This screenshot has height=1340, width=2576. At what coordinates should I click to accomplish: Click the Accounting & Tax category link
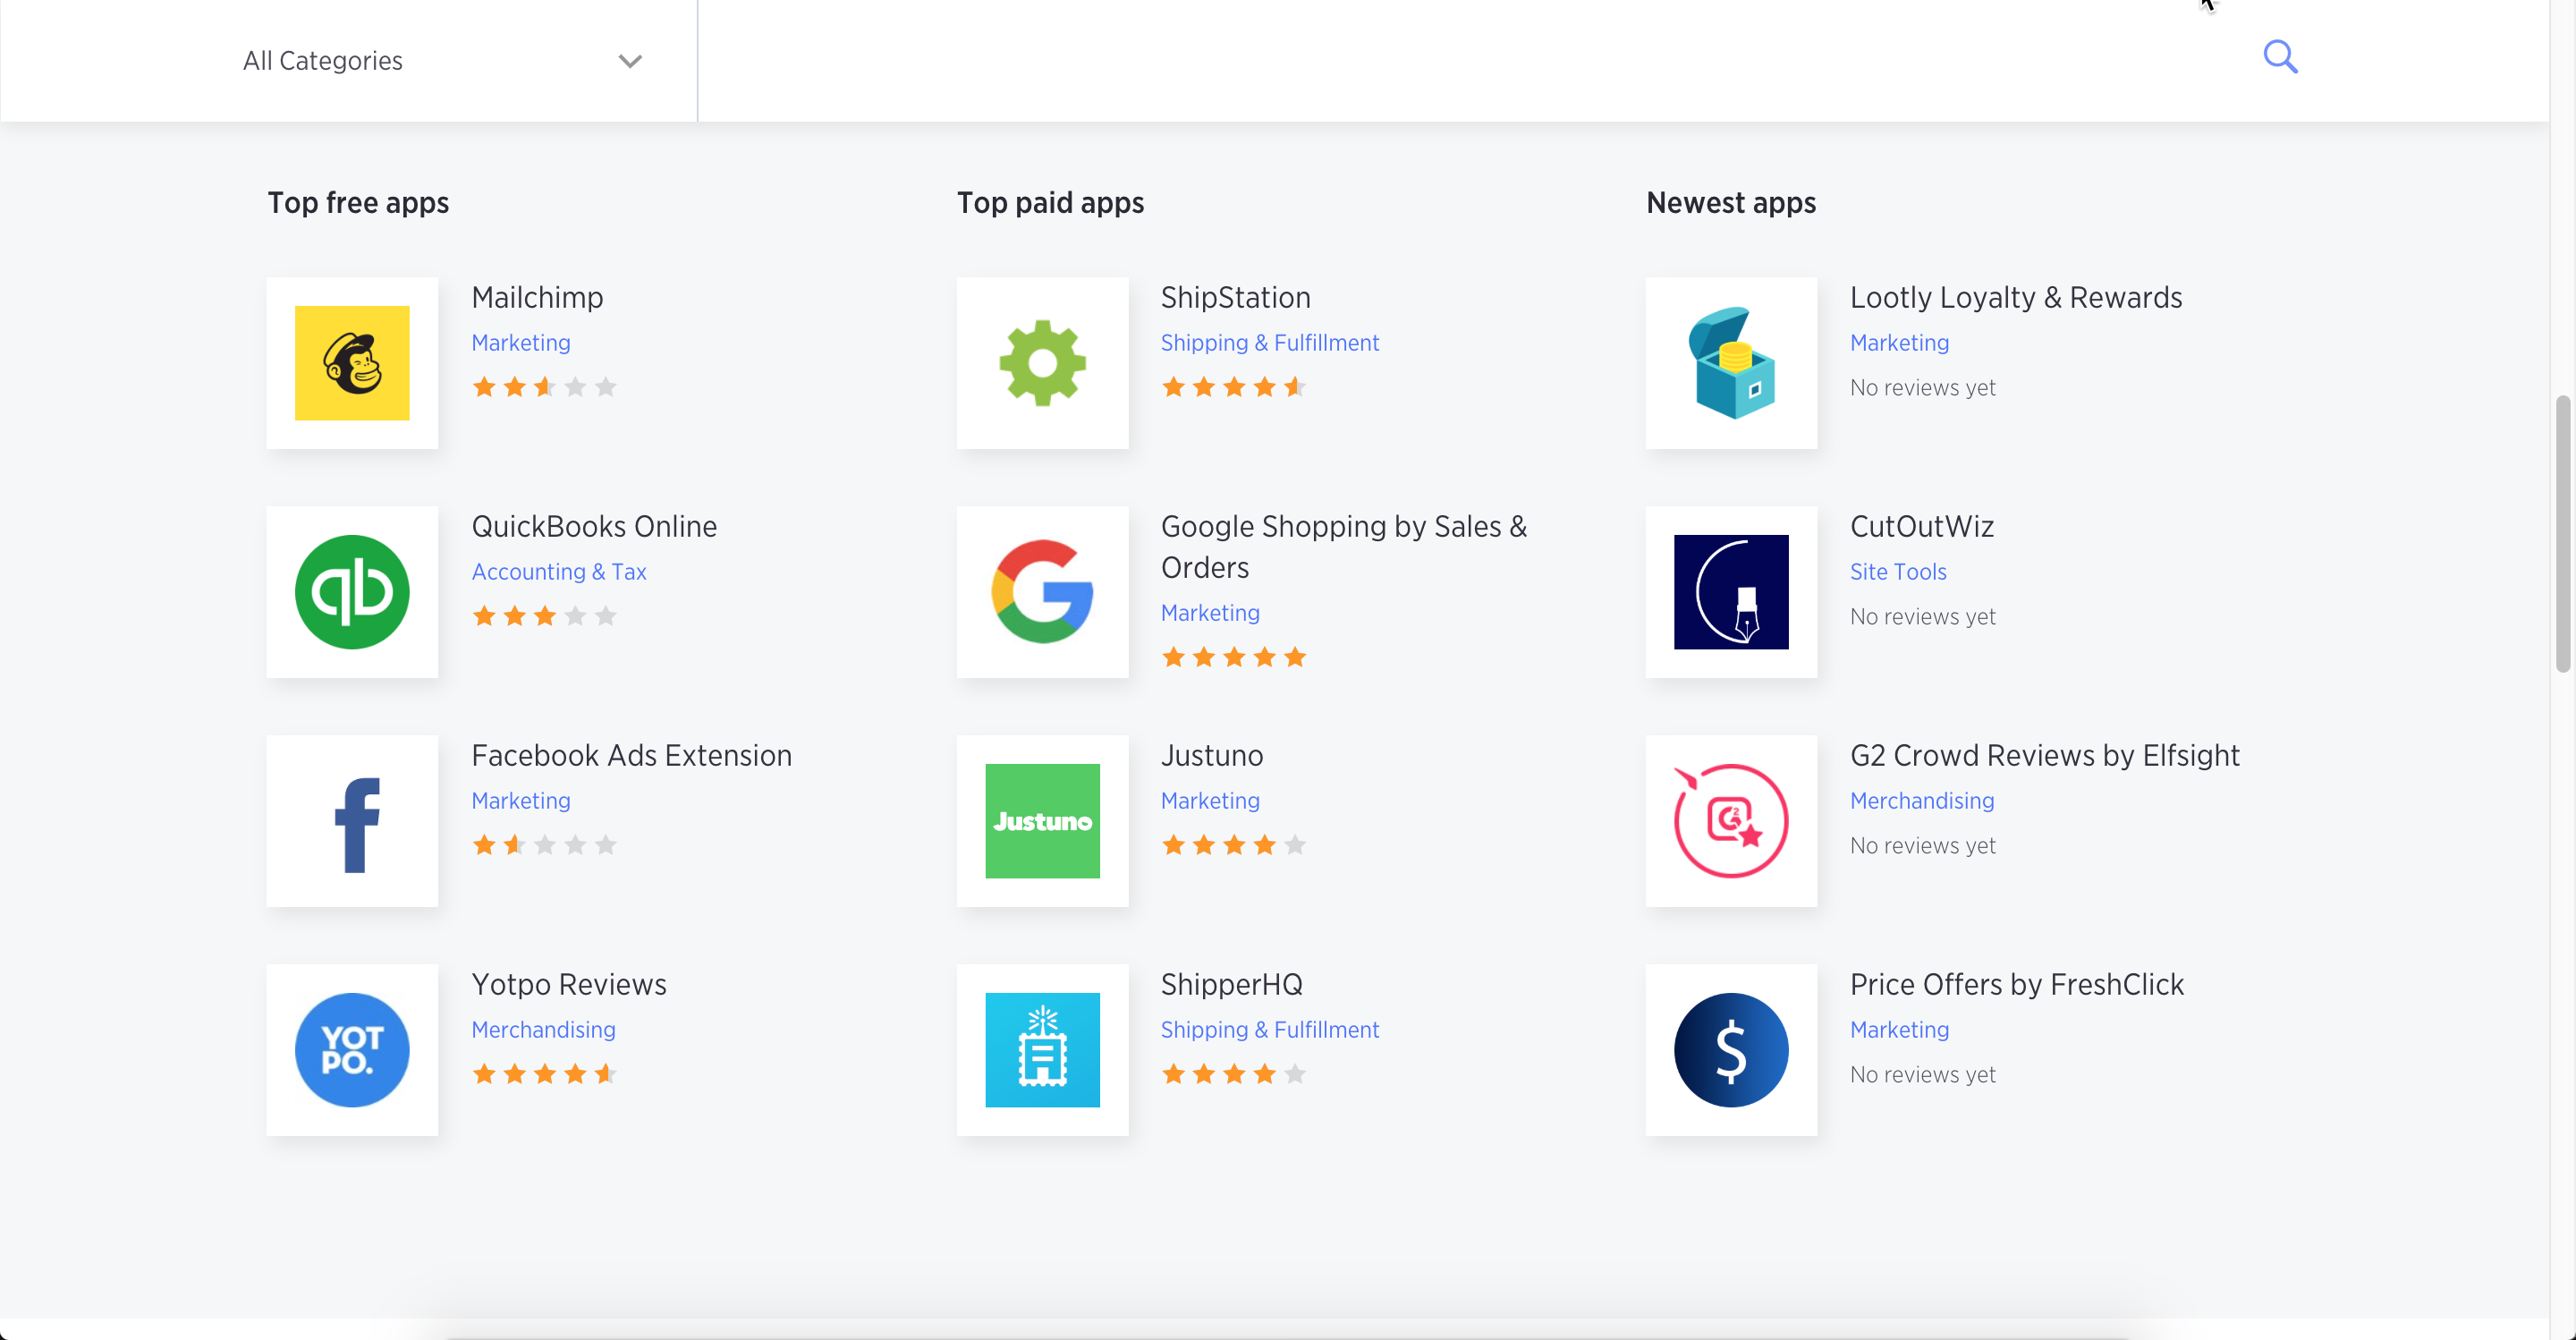(x=558, y=572)
